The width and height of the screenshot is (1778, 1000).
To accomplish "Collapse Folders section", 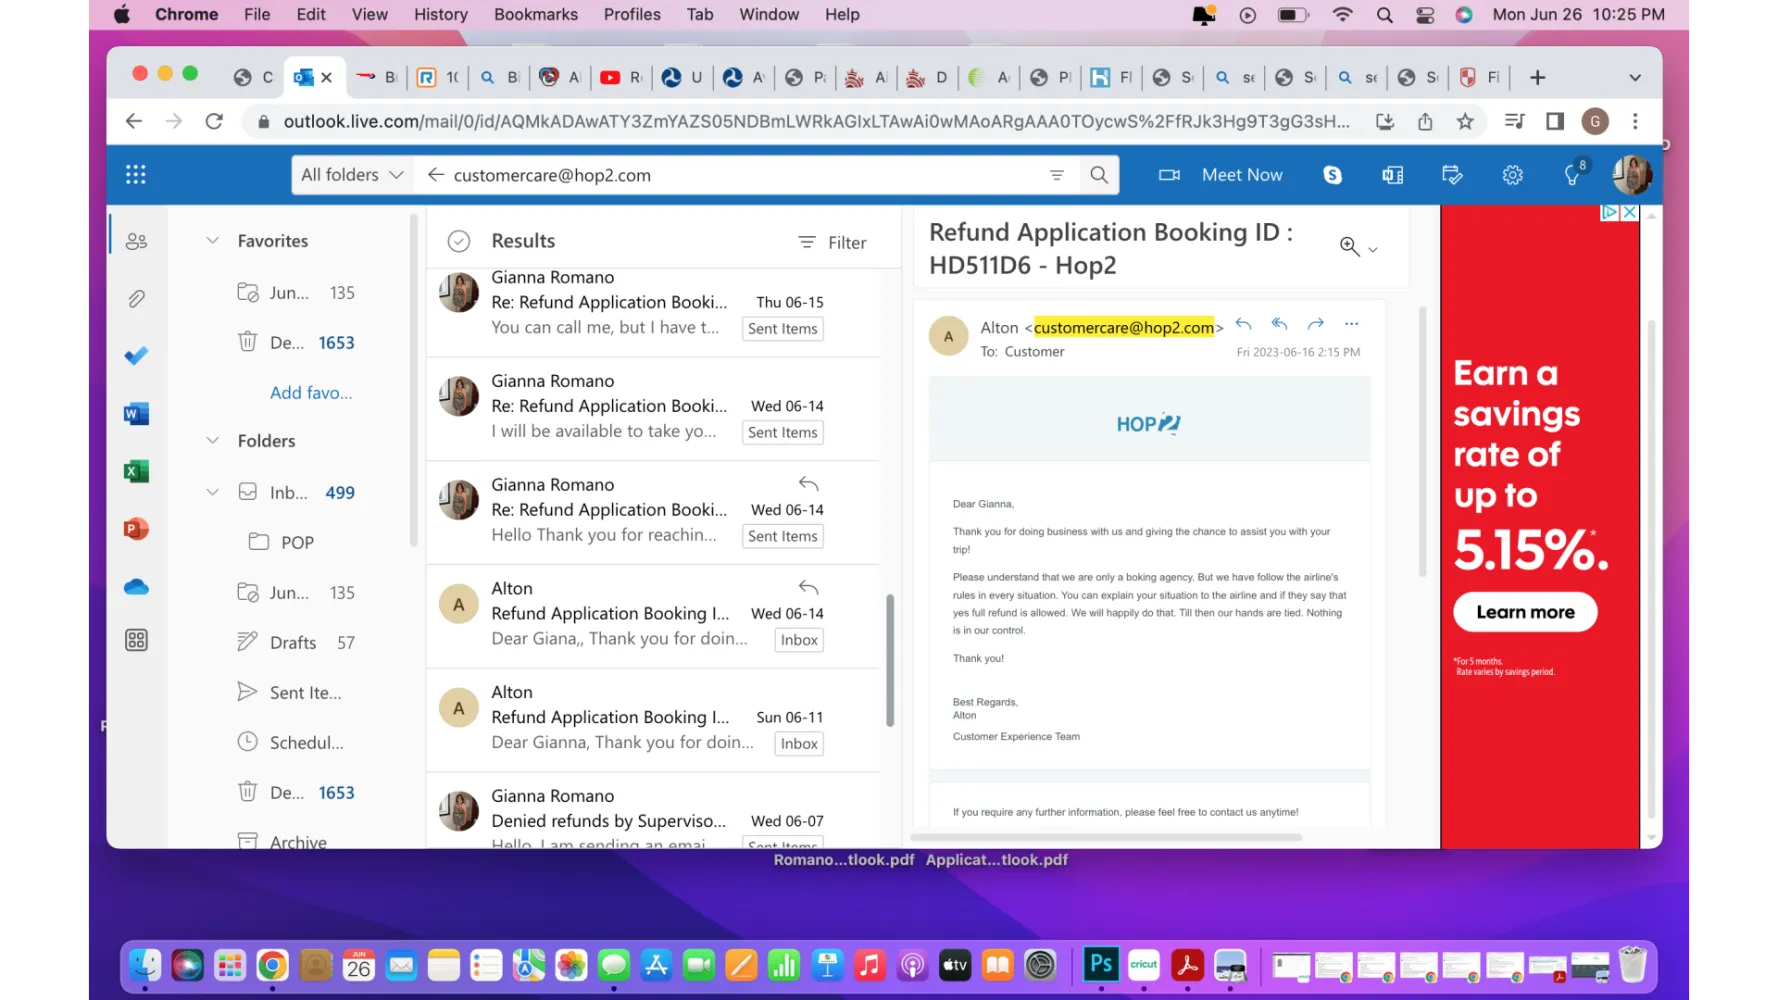I will click(212, 441).
